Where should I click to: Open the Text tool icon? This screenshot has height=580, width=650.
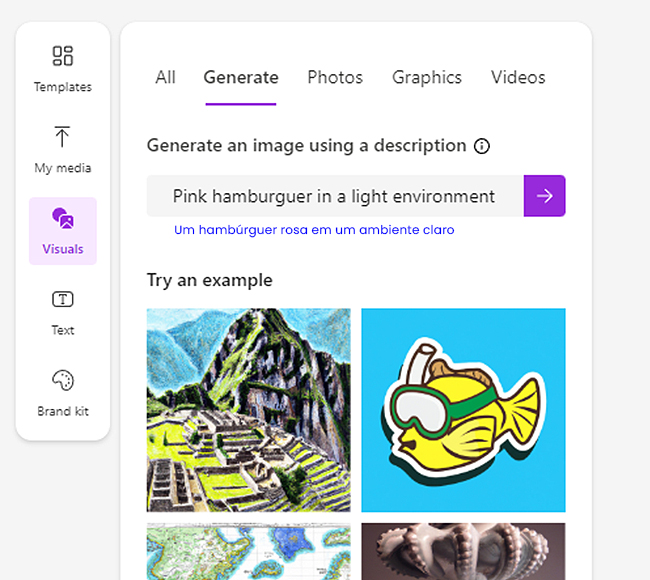(63, 299)
